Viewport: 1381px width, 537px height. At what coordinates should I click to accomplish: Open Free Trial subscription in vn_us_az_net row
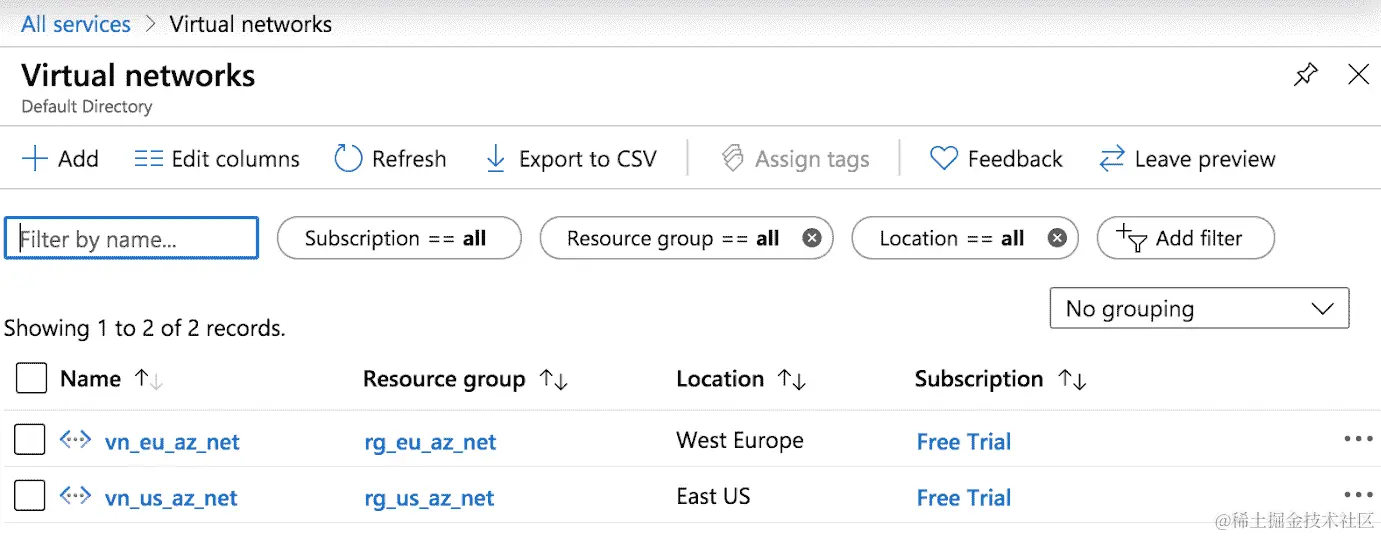click(964, 498)
